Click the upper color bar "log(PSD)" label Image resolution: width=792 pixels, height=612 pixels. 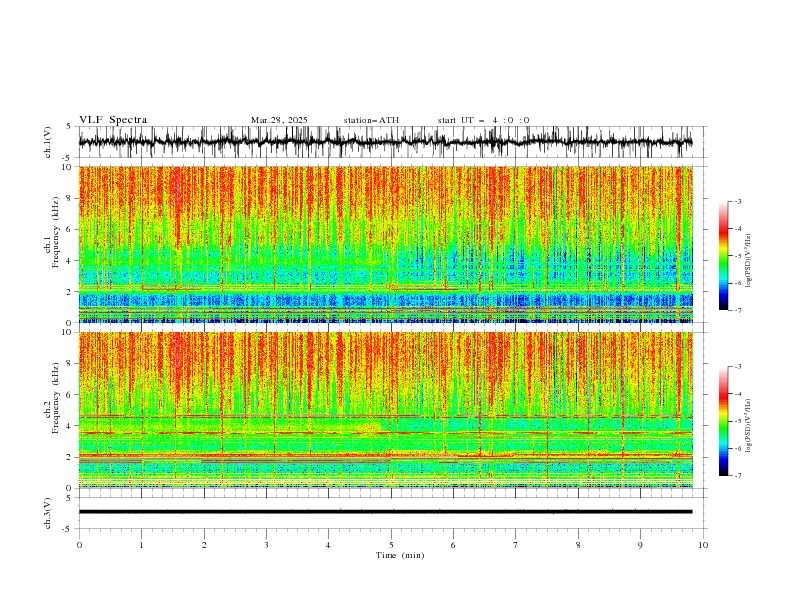[749, 261]
